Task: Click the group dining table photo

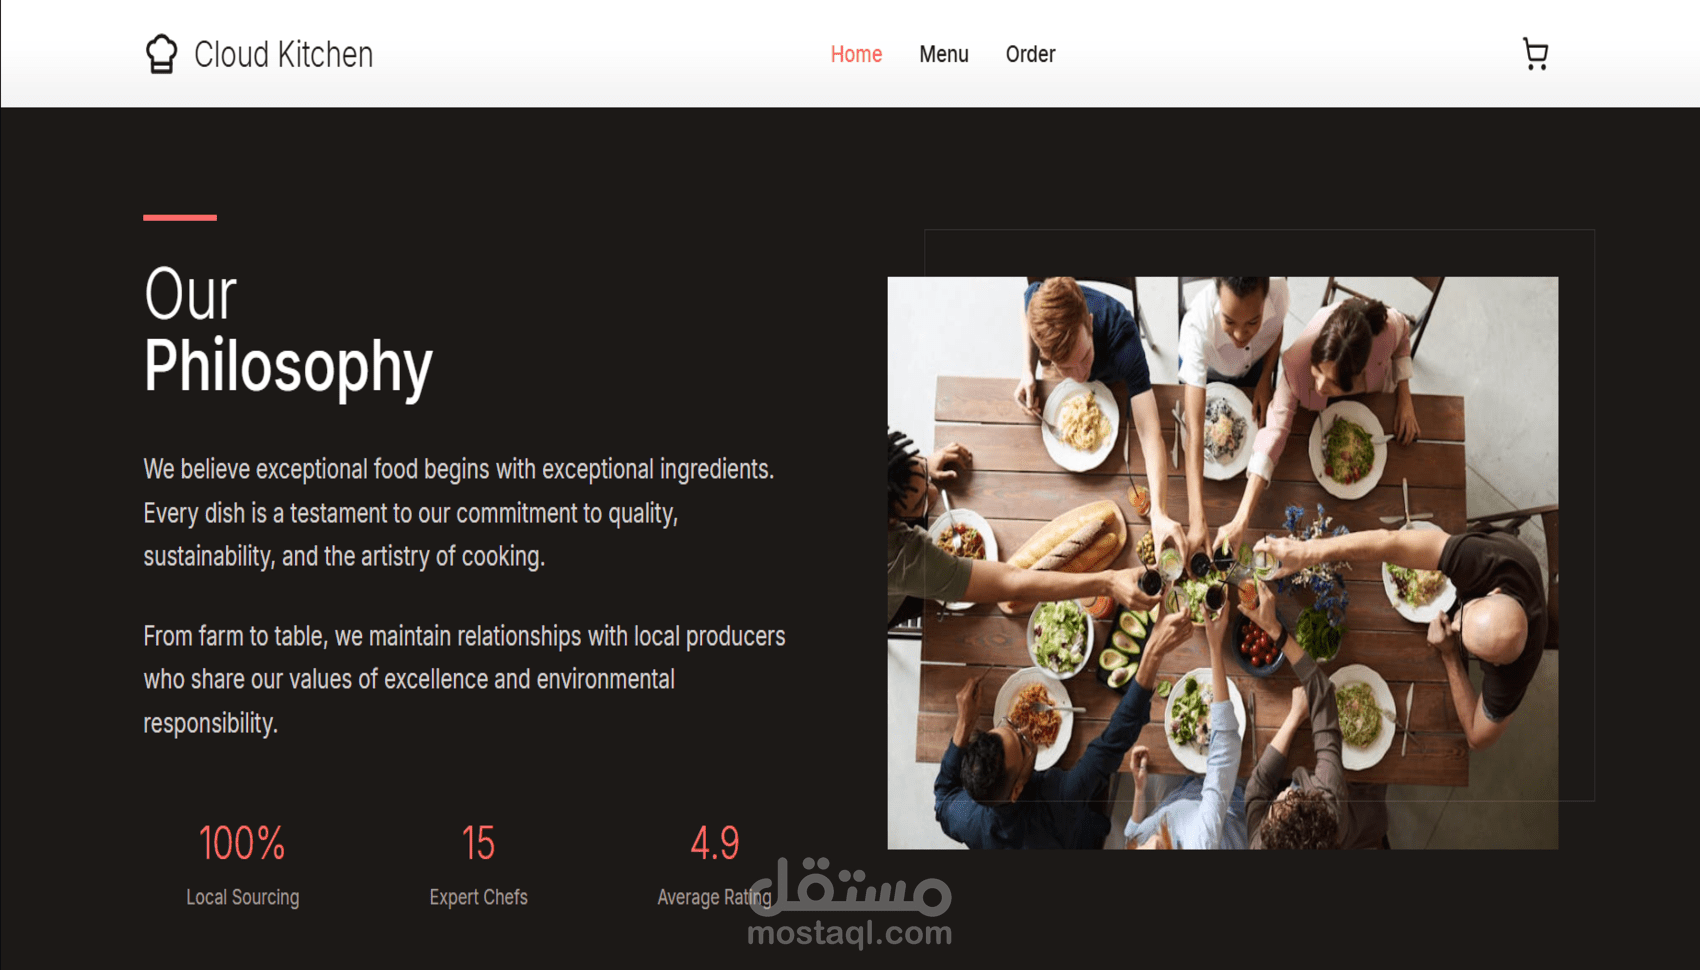Action: 1222,563
